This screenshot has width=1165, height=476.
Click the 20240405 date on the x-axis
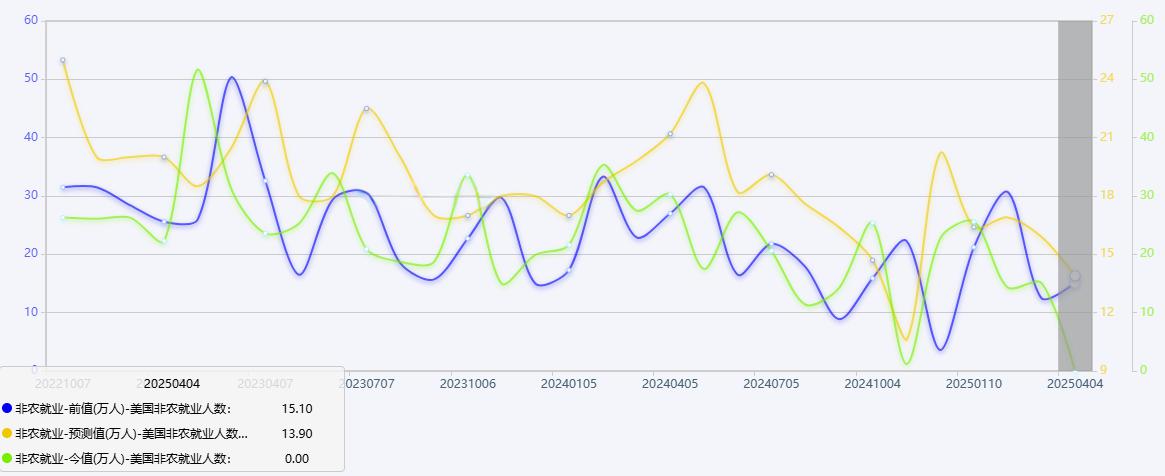pos(670,383)
